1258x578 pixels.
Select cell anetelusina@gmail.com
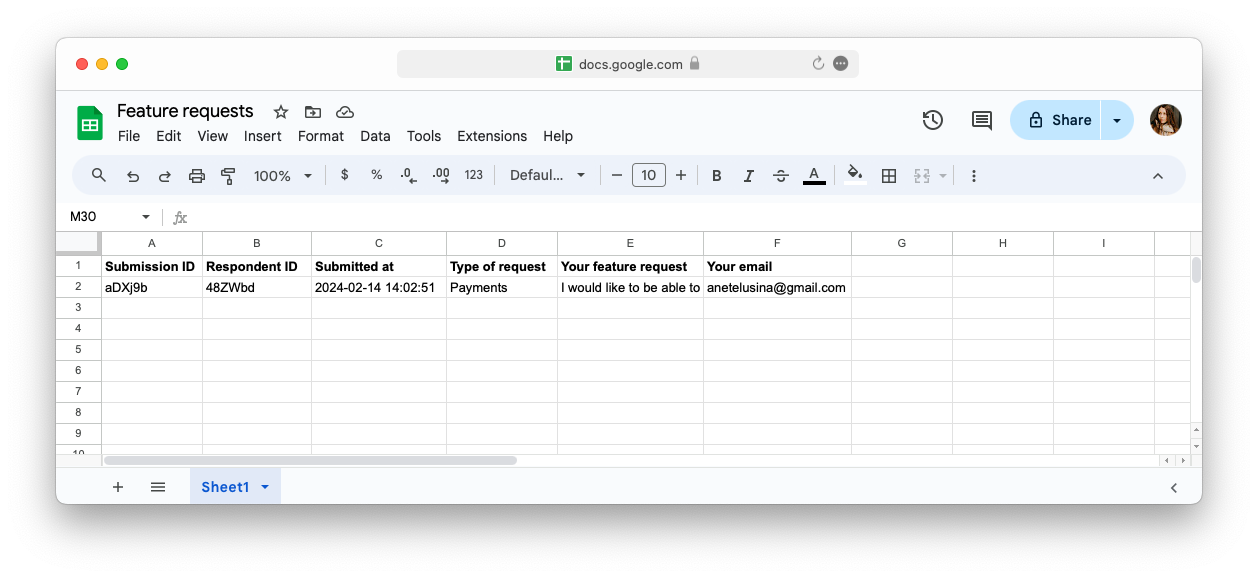pyautogui.click(x=777, y=287)
